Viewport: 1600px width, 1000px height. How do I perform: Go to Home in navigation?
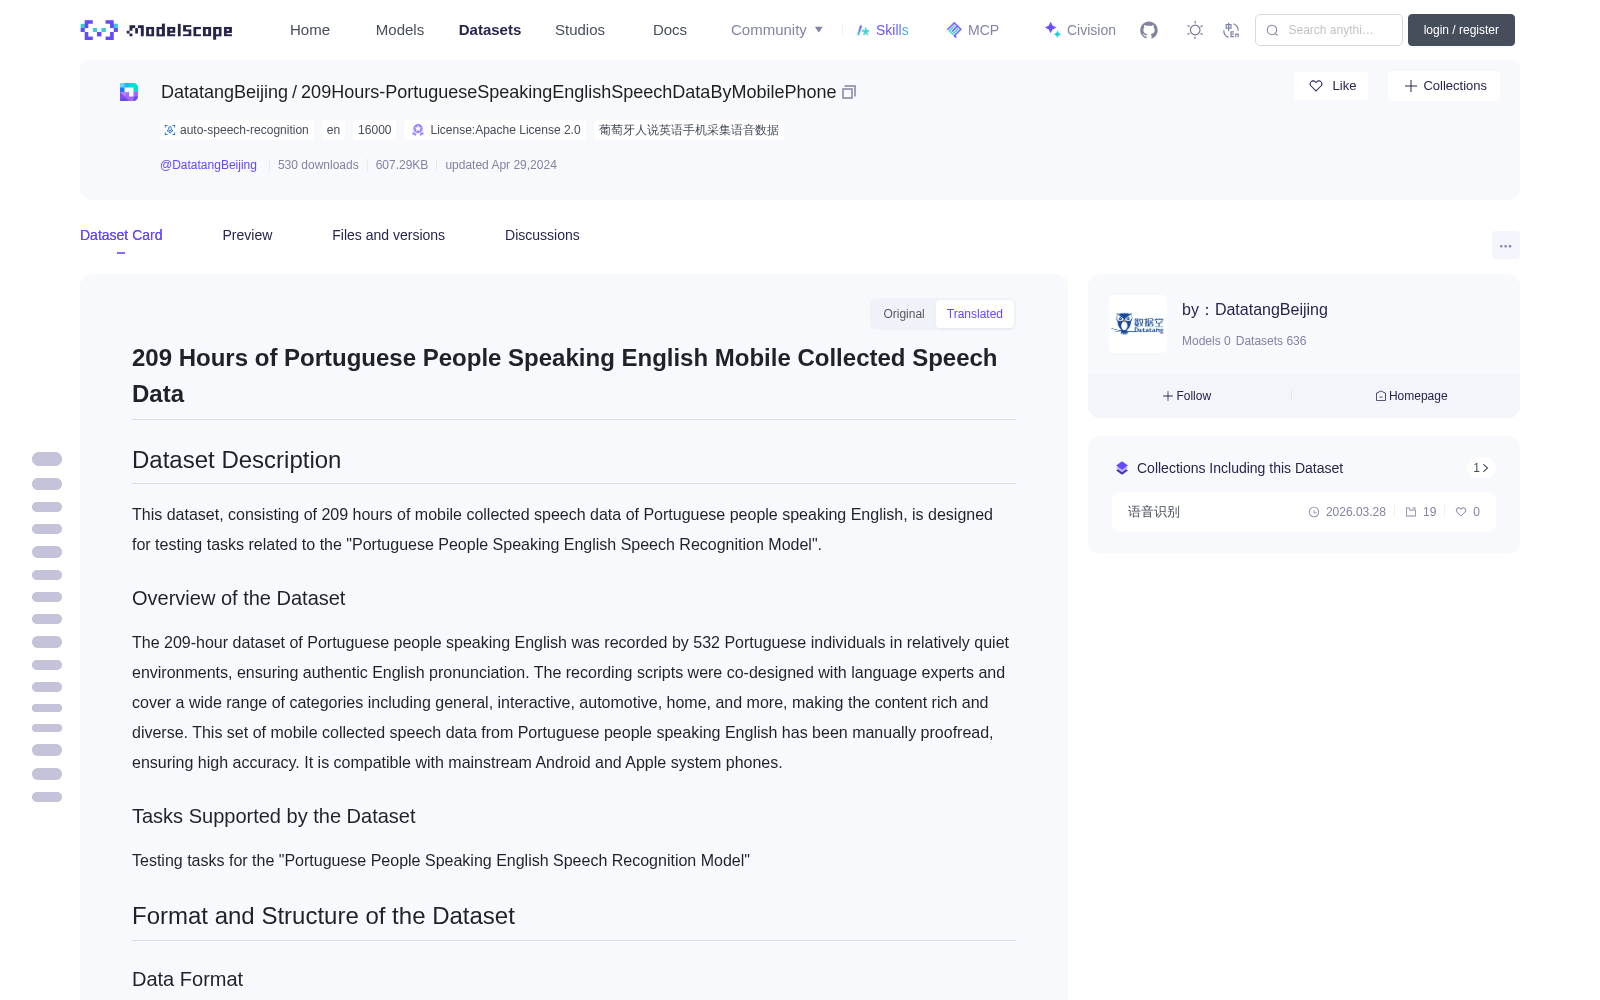[x=310, y=30]
